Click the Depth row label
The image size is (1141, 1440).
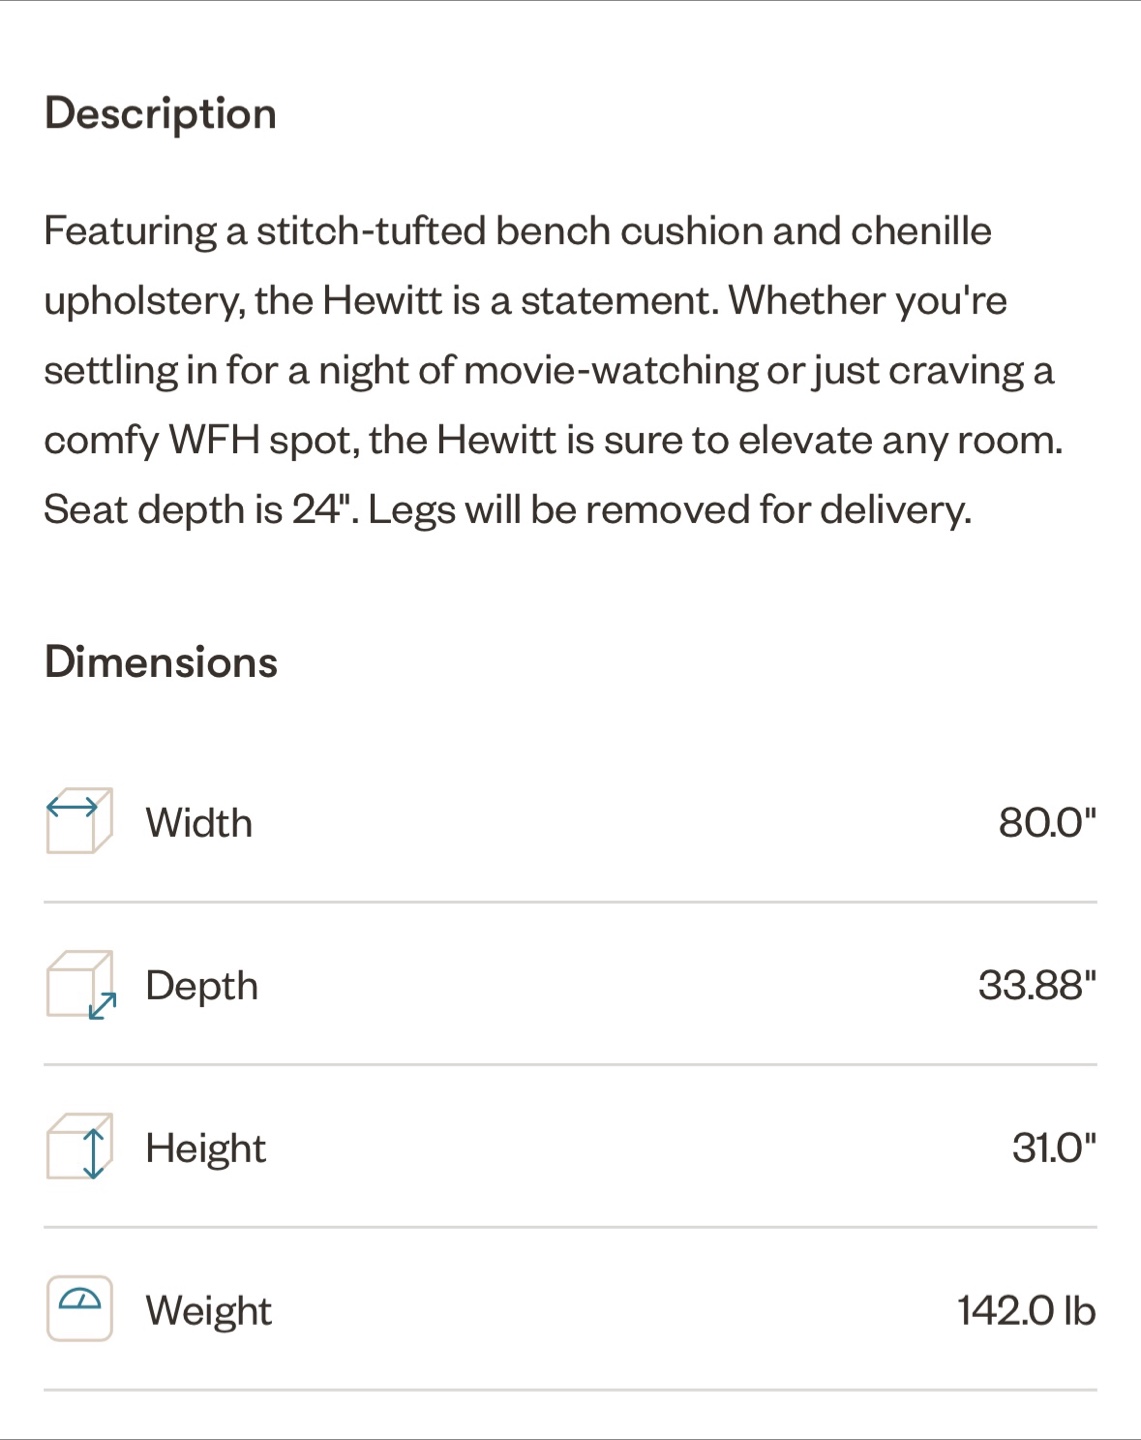[x=202, y=986]
